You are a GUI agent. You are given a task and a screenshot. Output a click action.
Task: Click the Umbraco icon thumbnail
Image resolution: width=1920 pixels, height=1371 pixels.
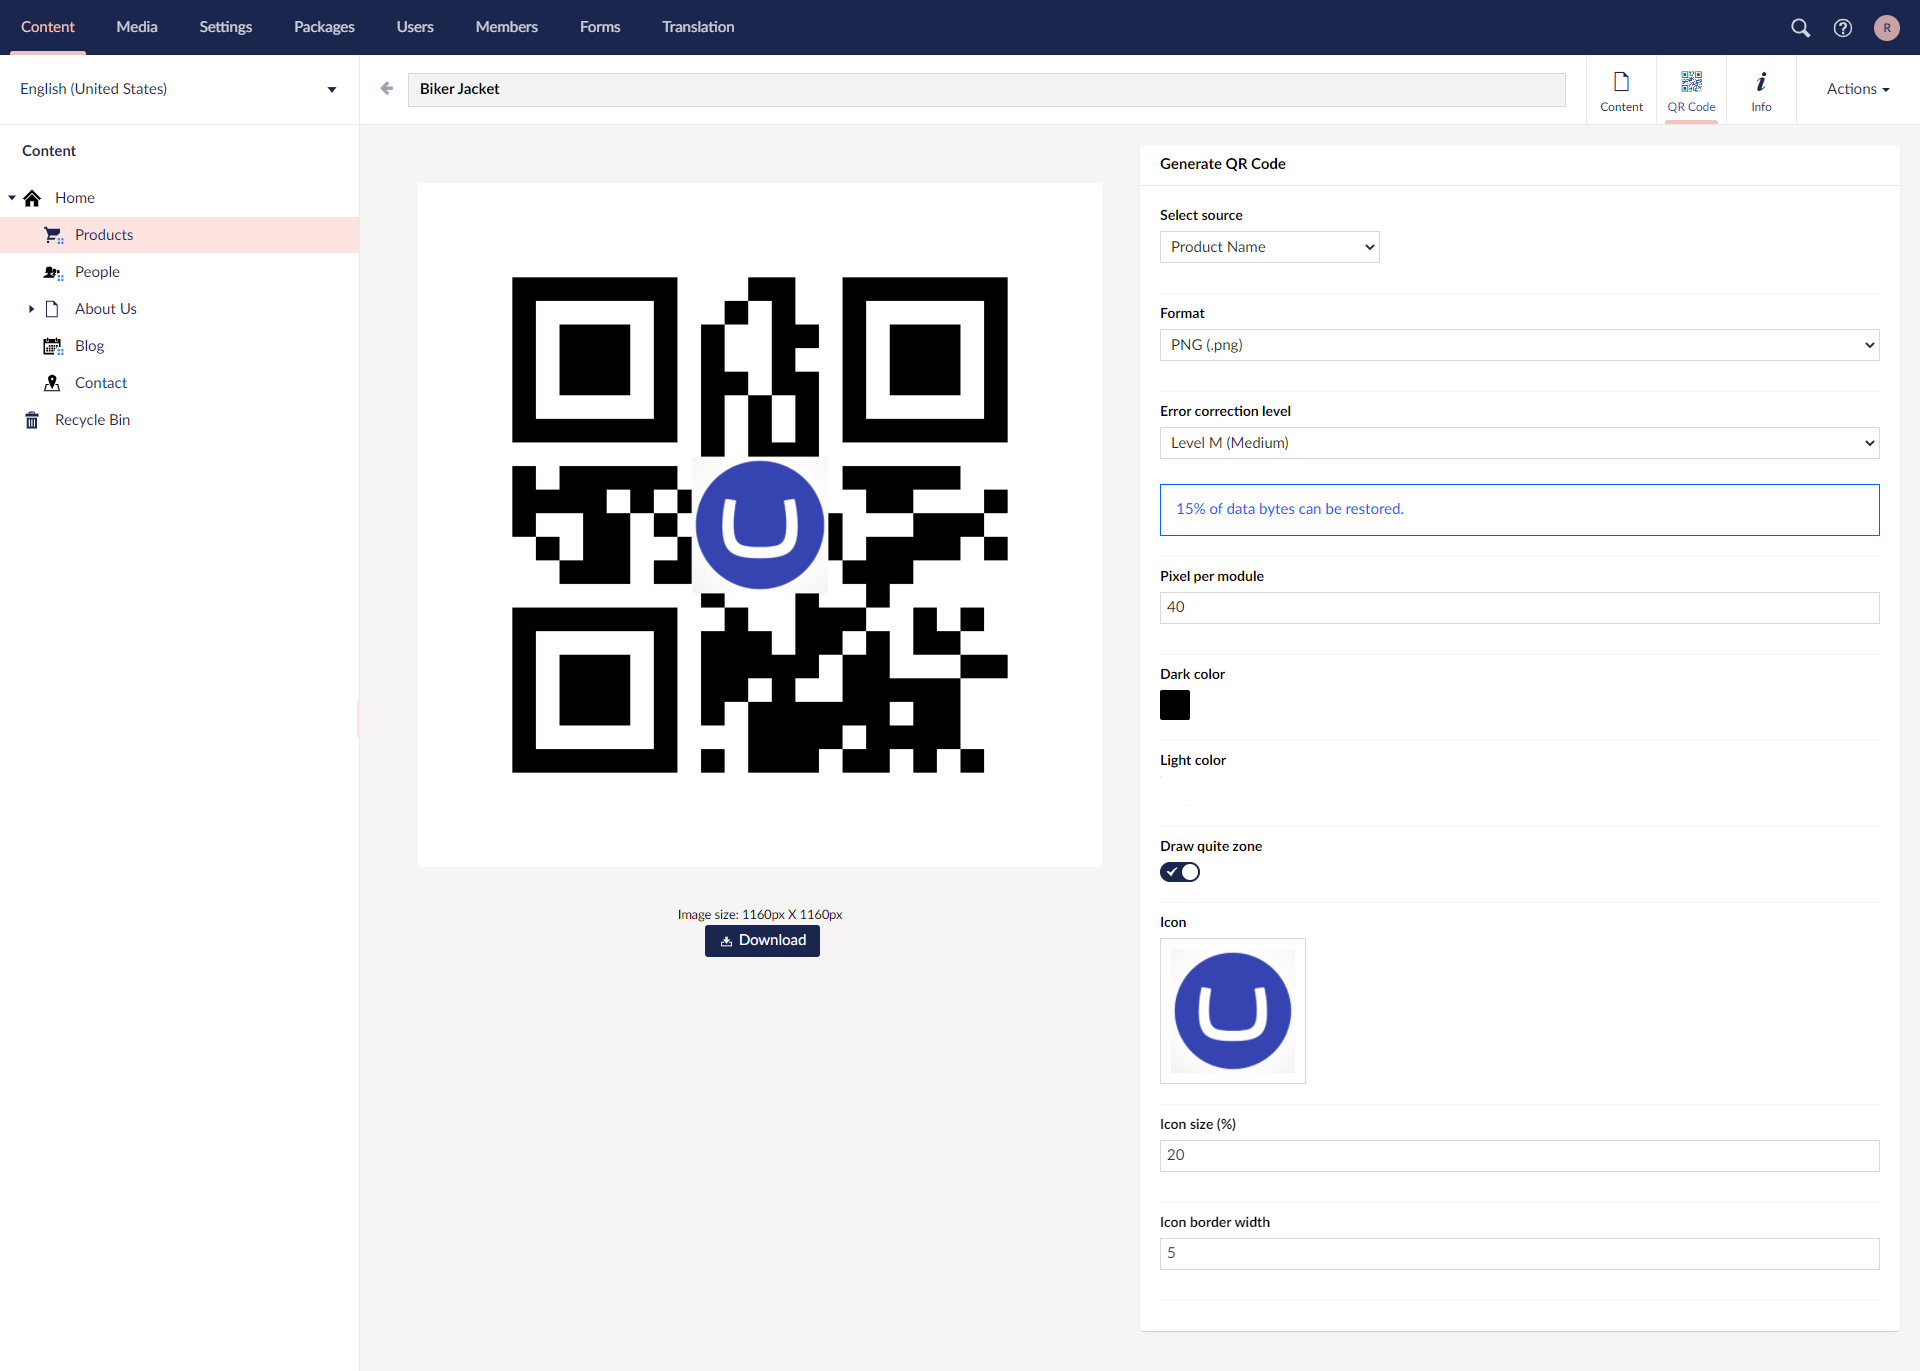pos(1232,1011)
